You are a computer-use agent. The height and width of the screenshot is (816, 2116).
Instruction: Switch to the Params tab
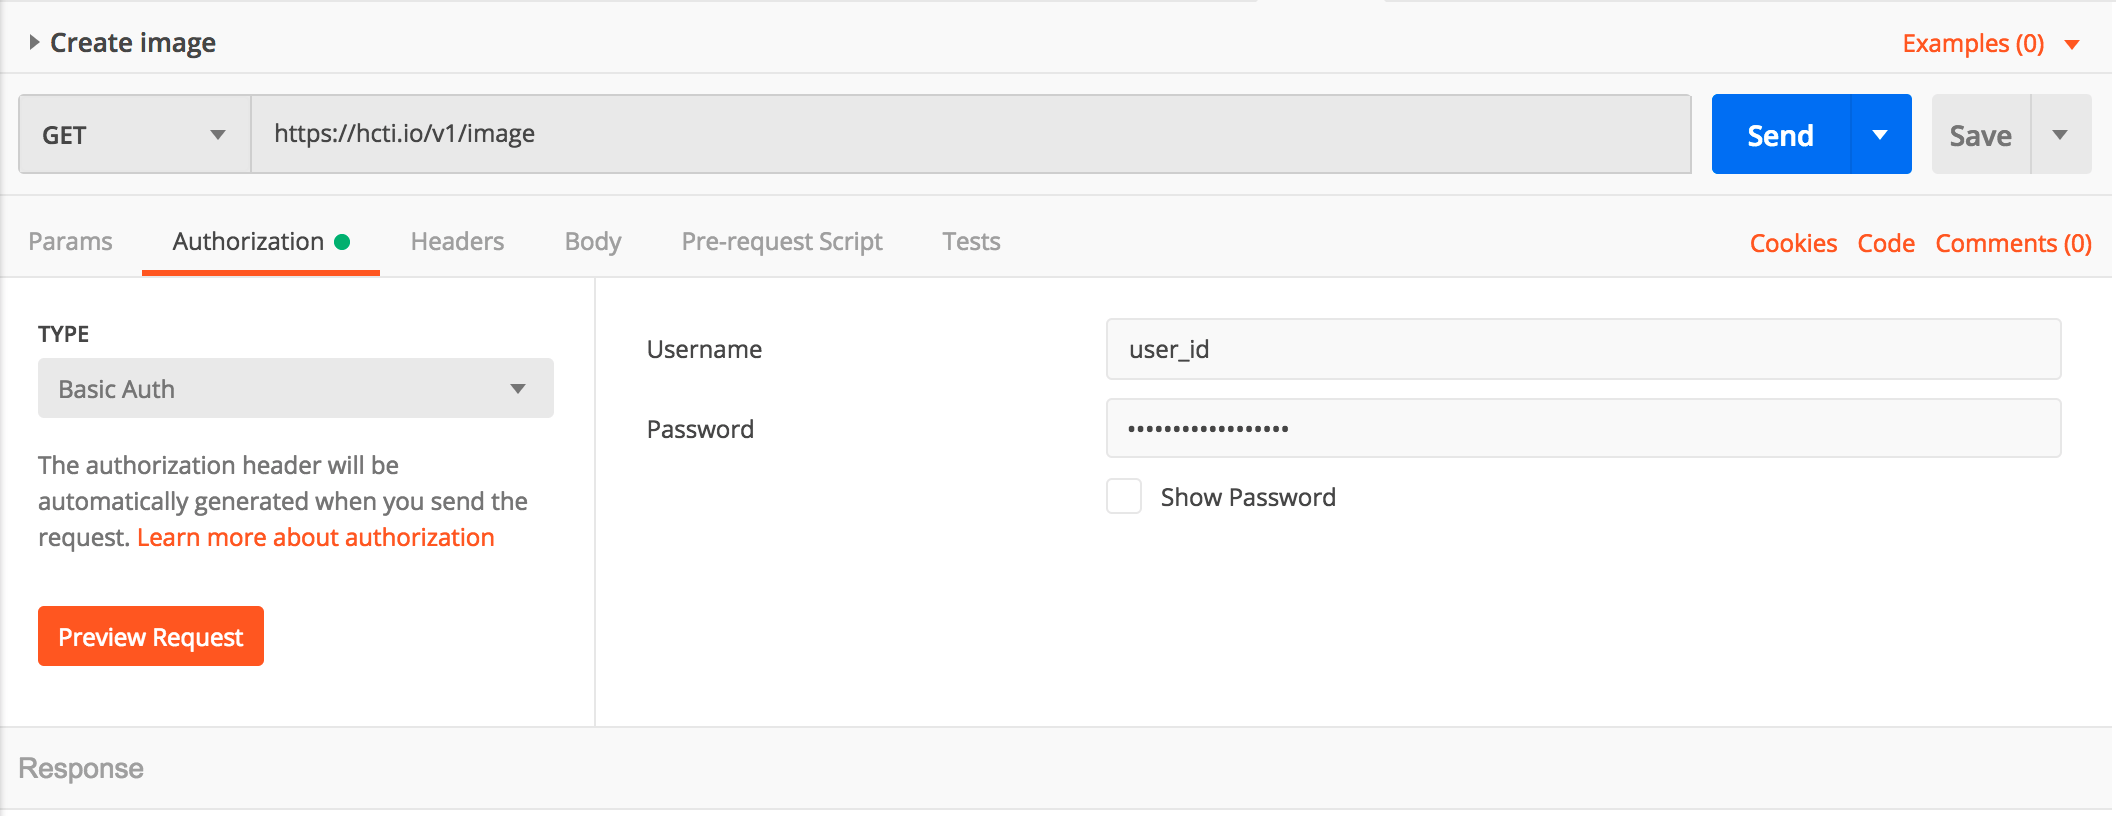70,242
